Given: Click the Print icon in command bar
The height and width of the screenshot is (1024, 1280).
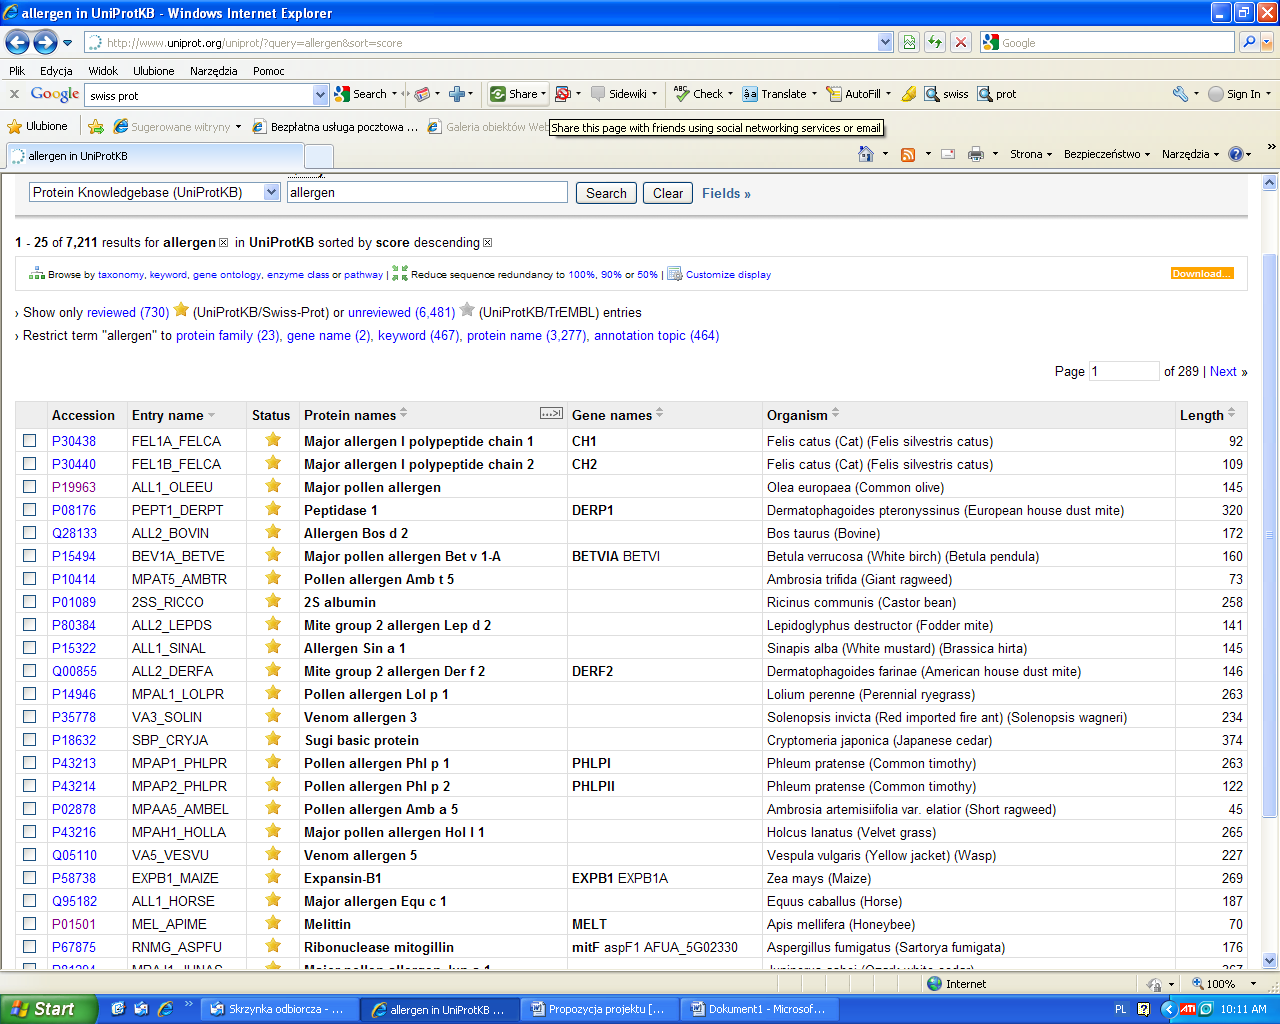Looking at the screenshot, I should tap(976, 154).
